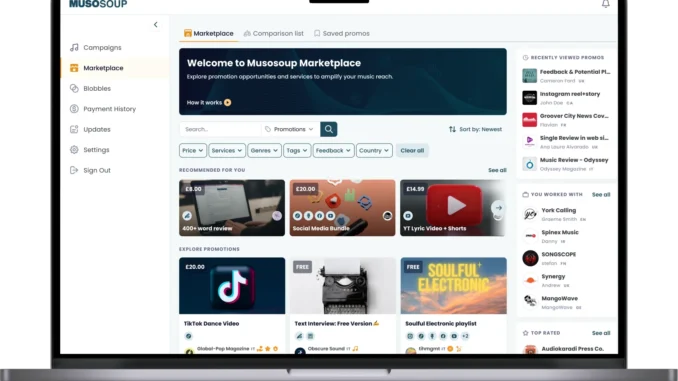The image size is (678, 381).
Task: Click See all for Top rated
Action: (x=601, y=333)
